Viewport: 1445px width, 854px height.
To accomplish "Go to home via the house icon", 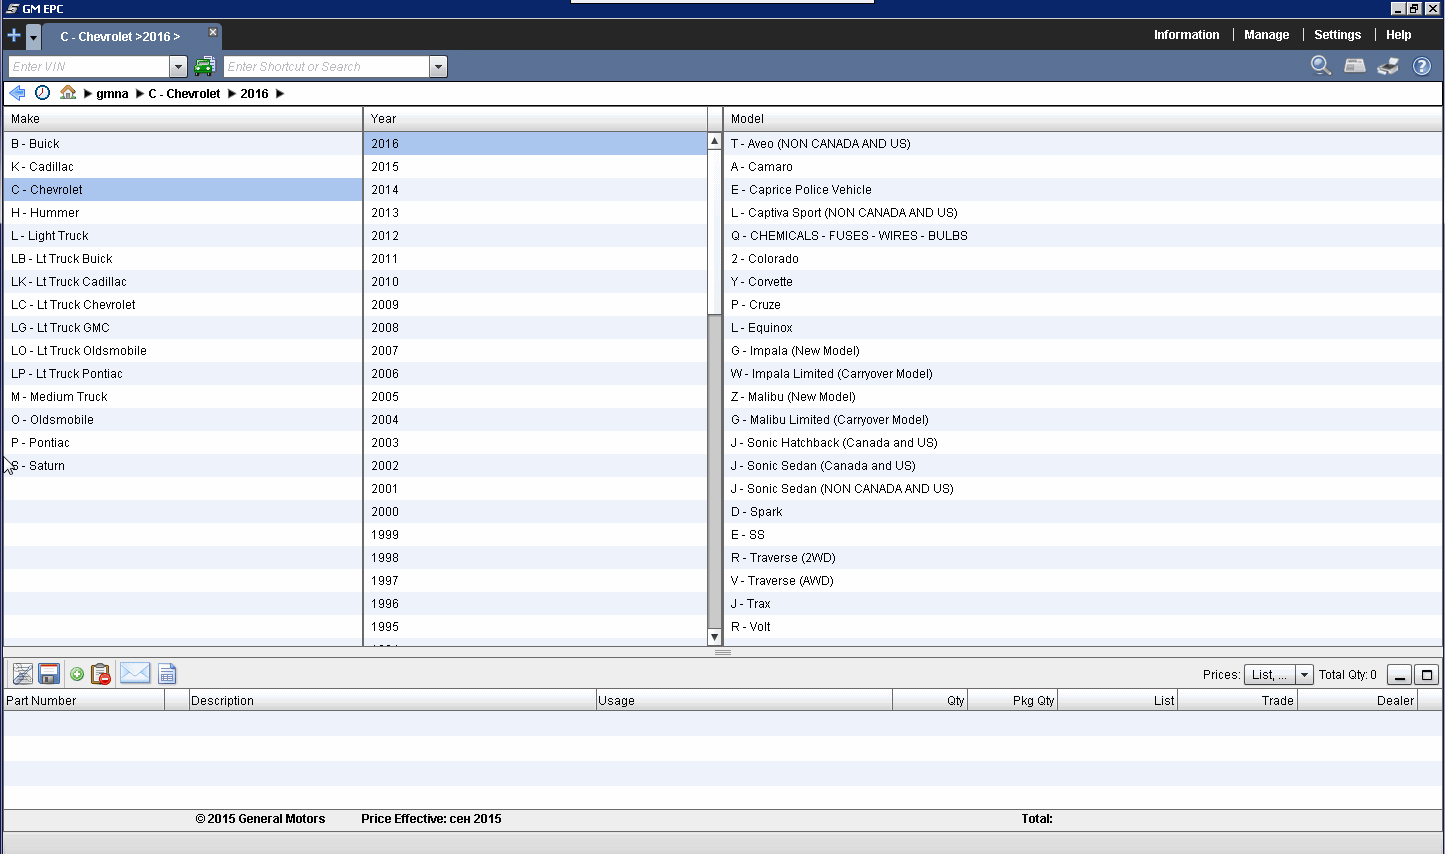I will (68, 93).
